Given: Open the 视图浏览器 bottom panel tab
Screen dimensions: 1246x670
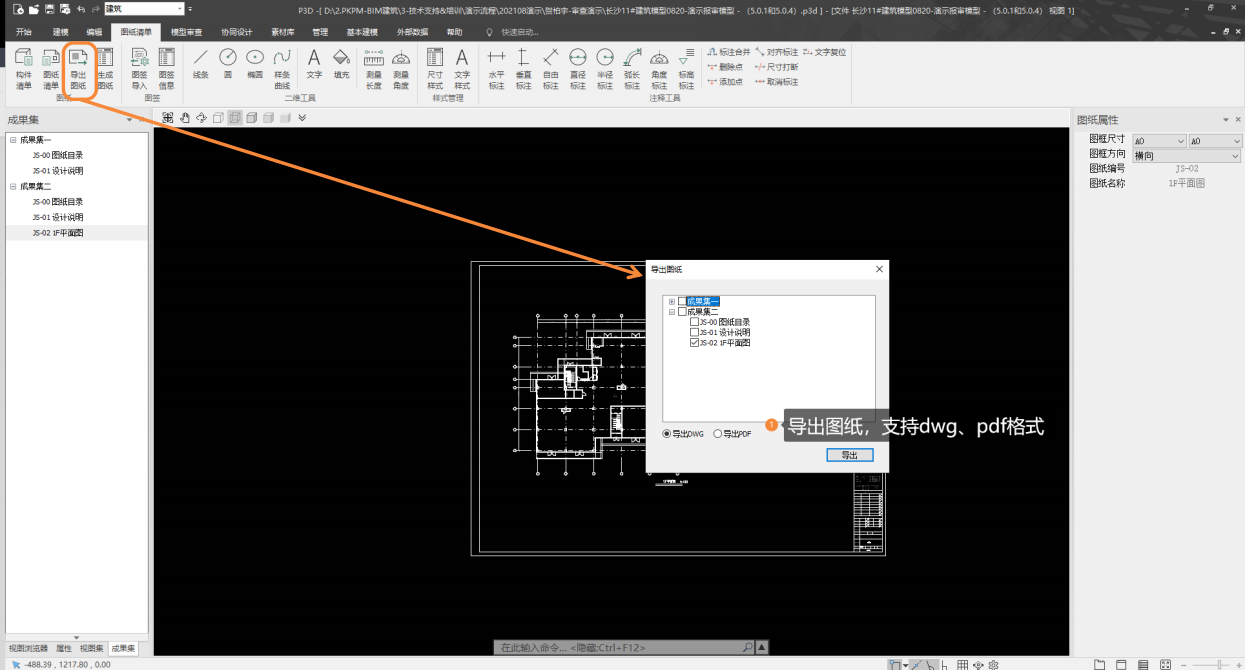Looking at the screenshot, I should pyautogui.click(x=27, y=649).
